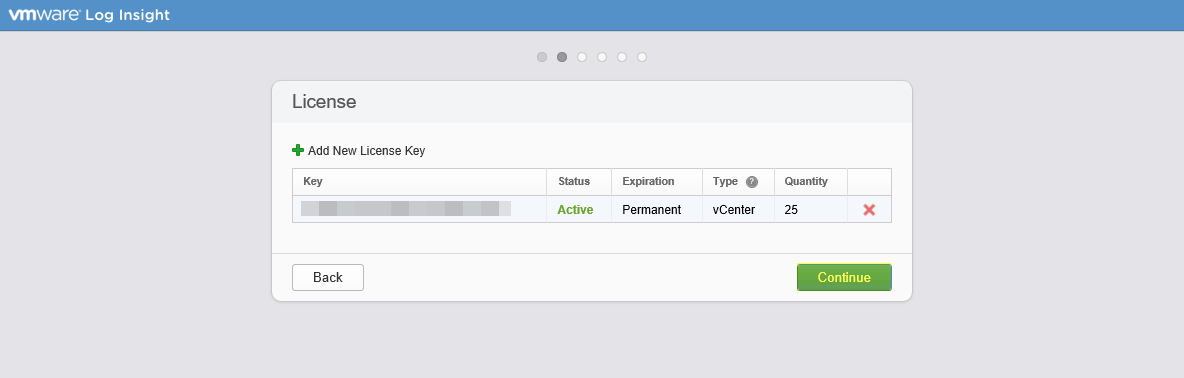Click the VMware Log Insight logo
1184x378 pixels.
pyautogui.click(x=89, y=15)
